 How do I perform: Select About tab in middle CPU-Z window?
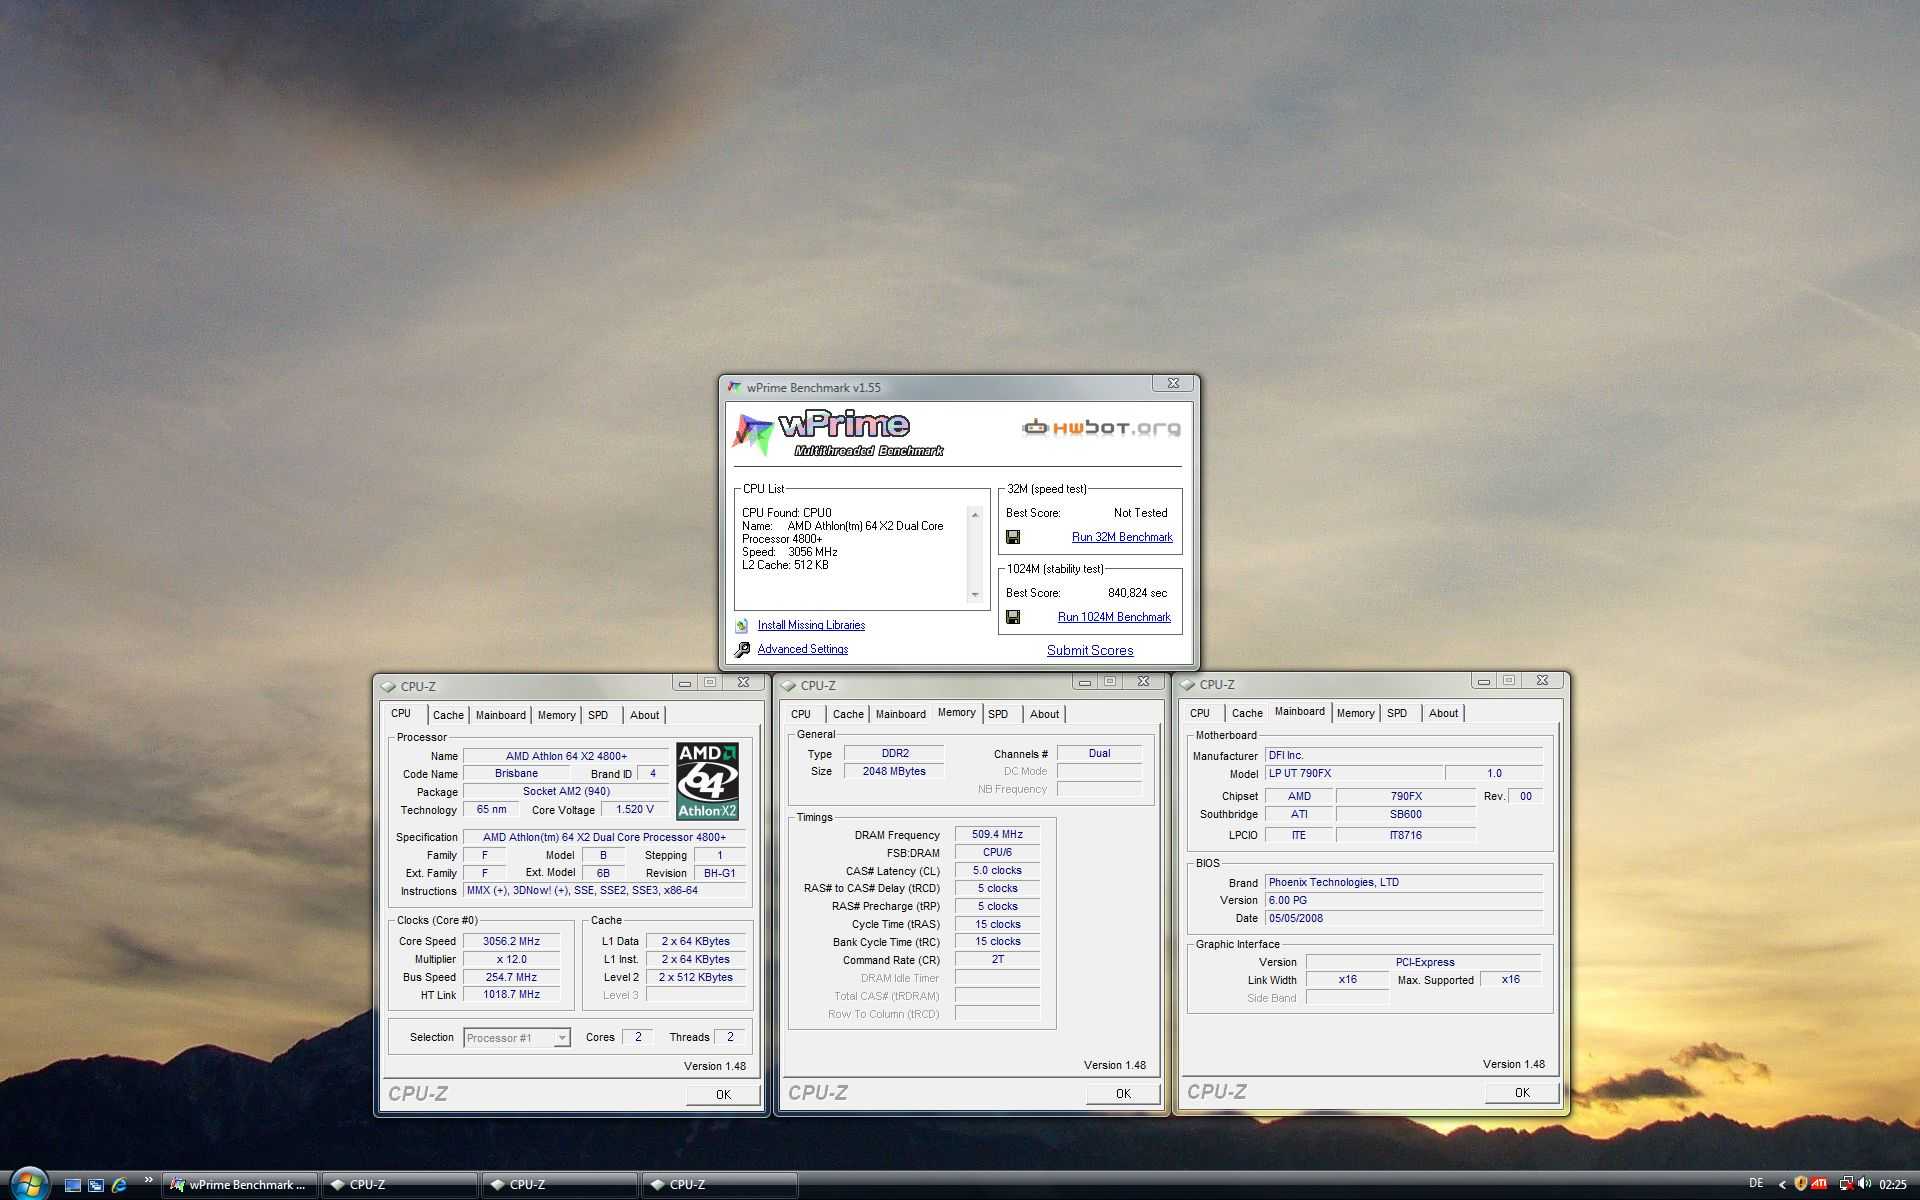[1044, 714]
